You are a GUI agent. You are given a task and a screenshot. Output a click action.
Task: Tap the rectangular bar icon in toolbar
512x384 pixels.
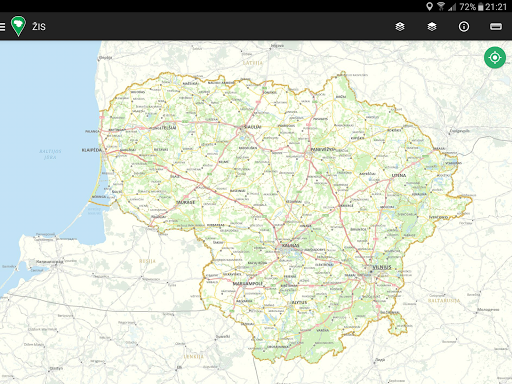point(496,27)
